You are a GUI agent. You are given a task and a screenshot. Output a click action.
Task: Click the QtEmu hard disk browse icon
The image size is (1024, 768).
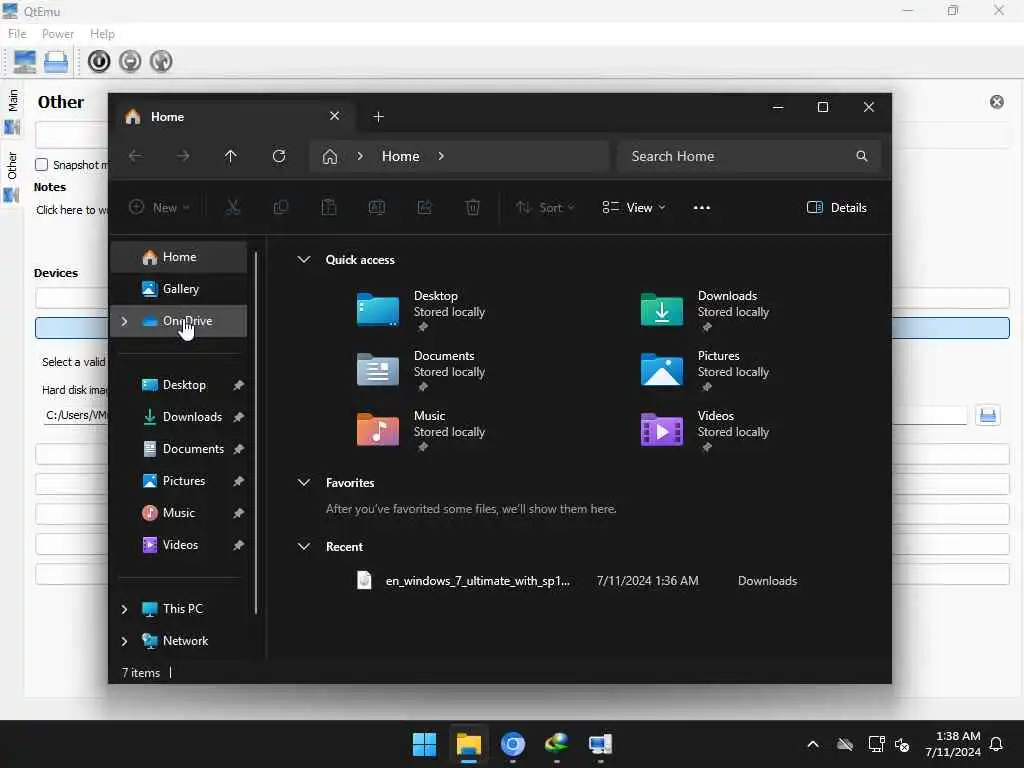[987, 415]
